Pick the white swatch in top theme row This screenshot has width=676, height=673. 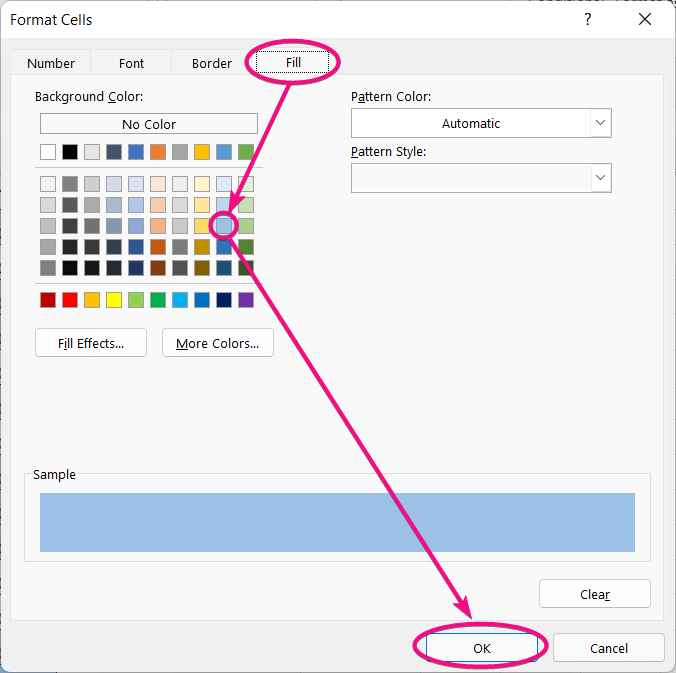48,152
